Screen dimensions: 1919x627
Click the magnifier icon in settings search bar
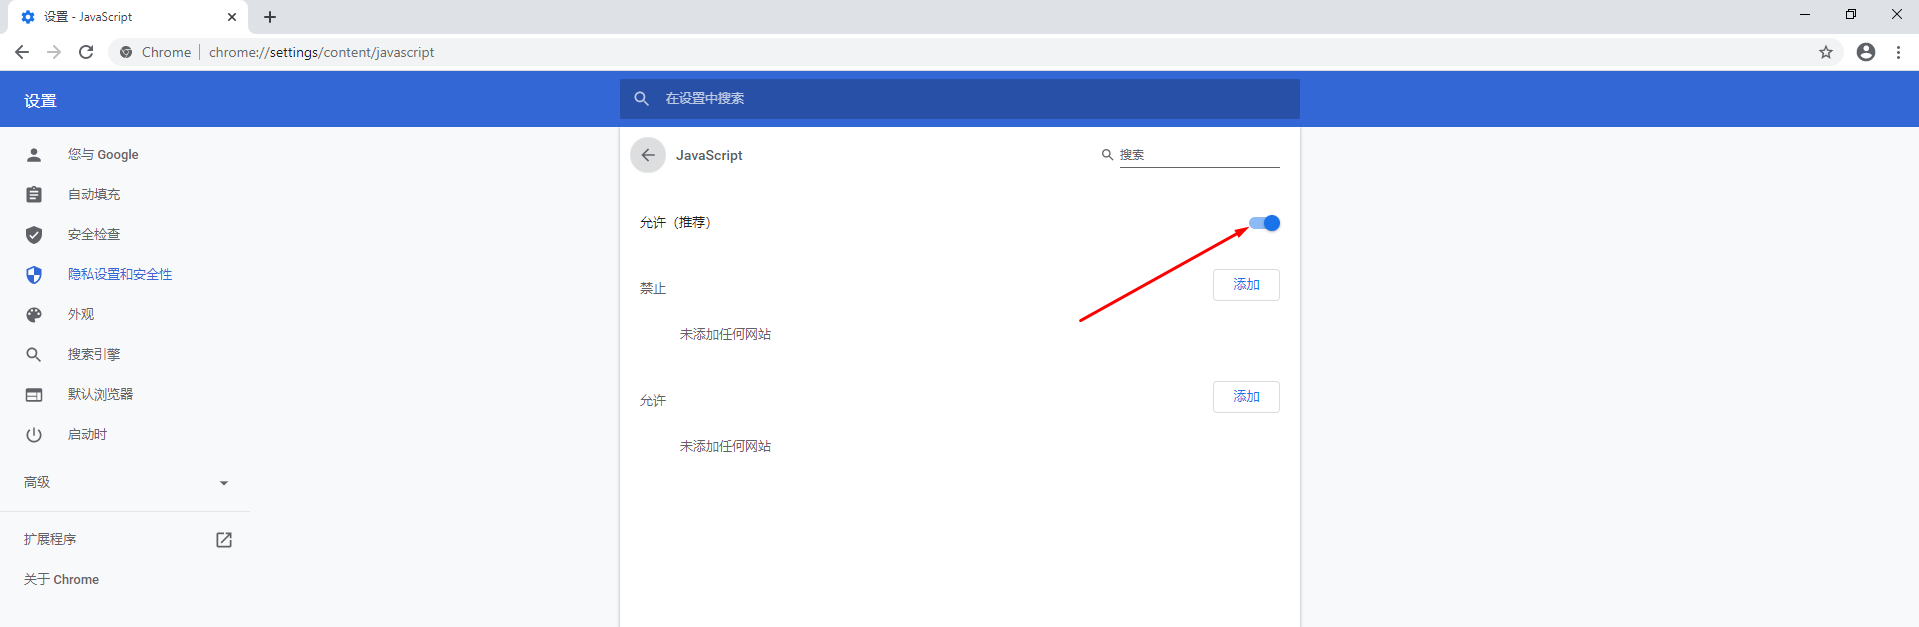[x=642, y=98]
